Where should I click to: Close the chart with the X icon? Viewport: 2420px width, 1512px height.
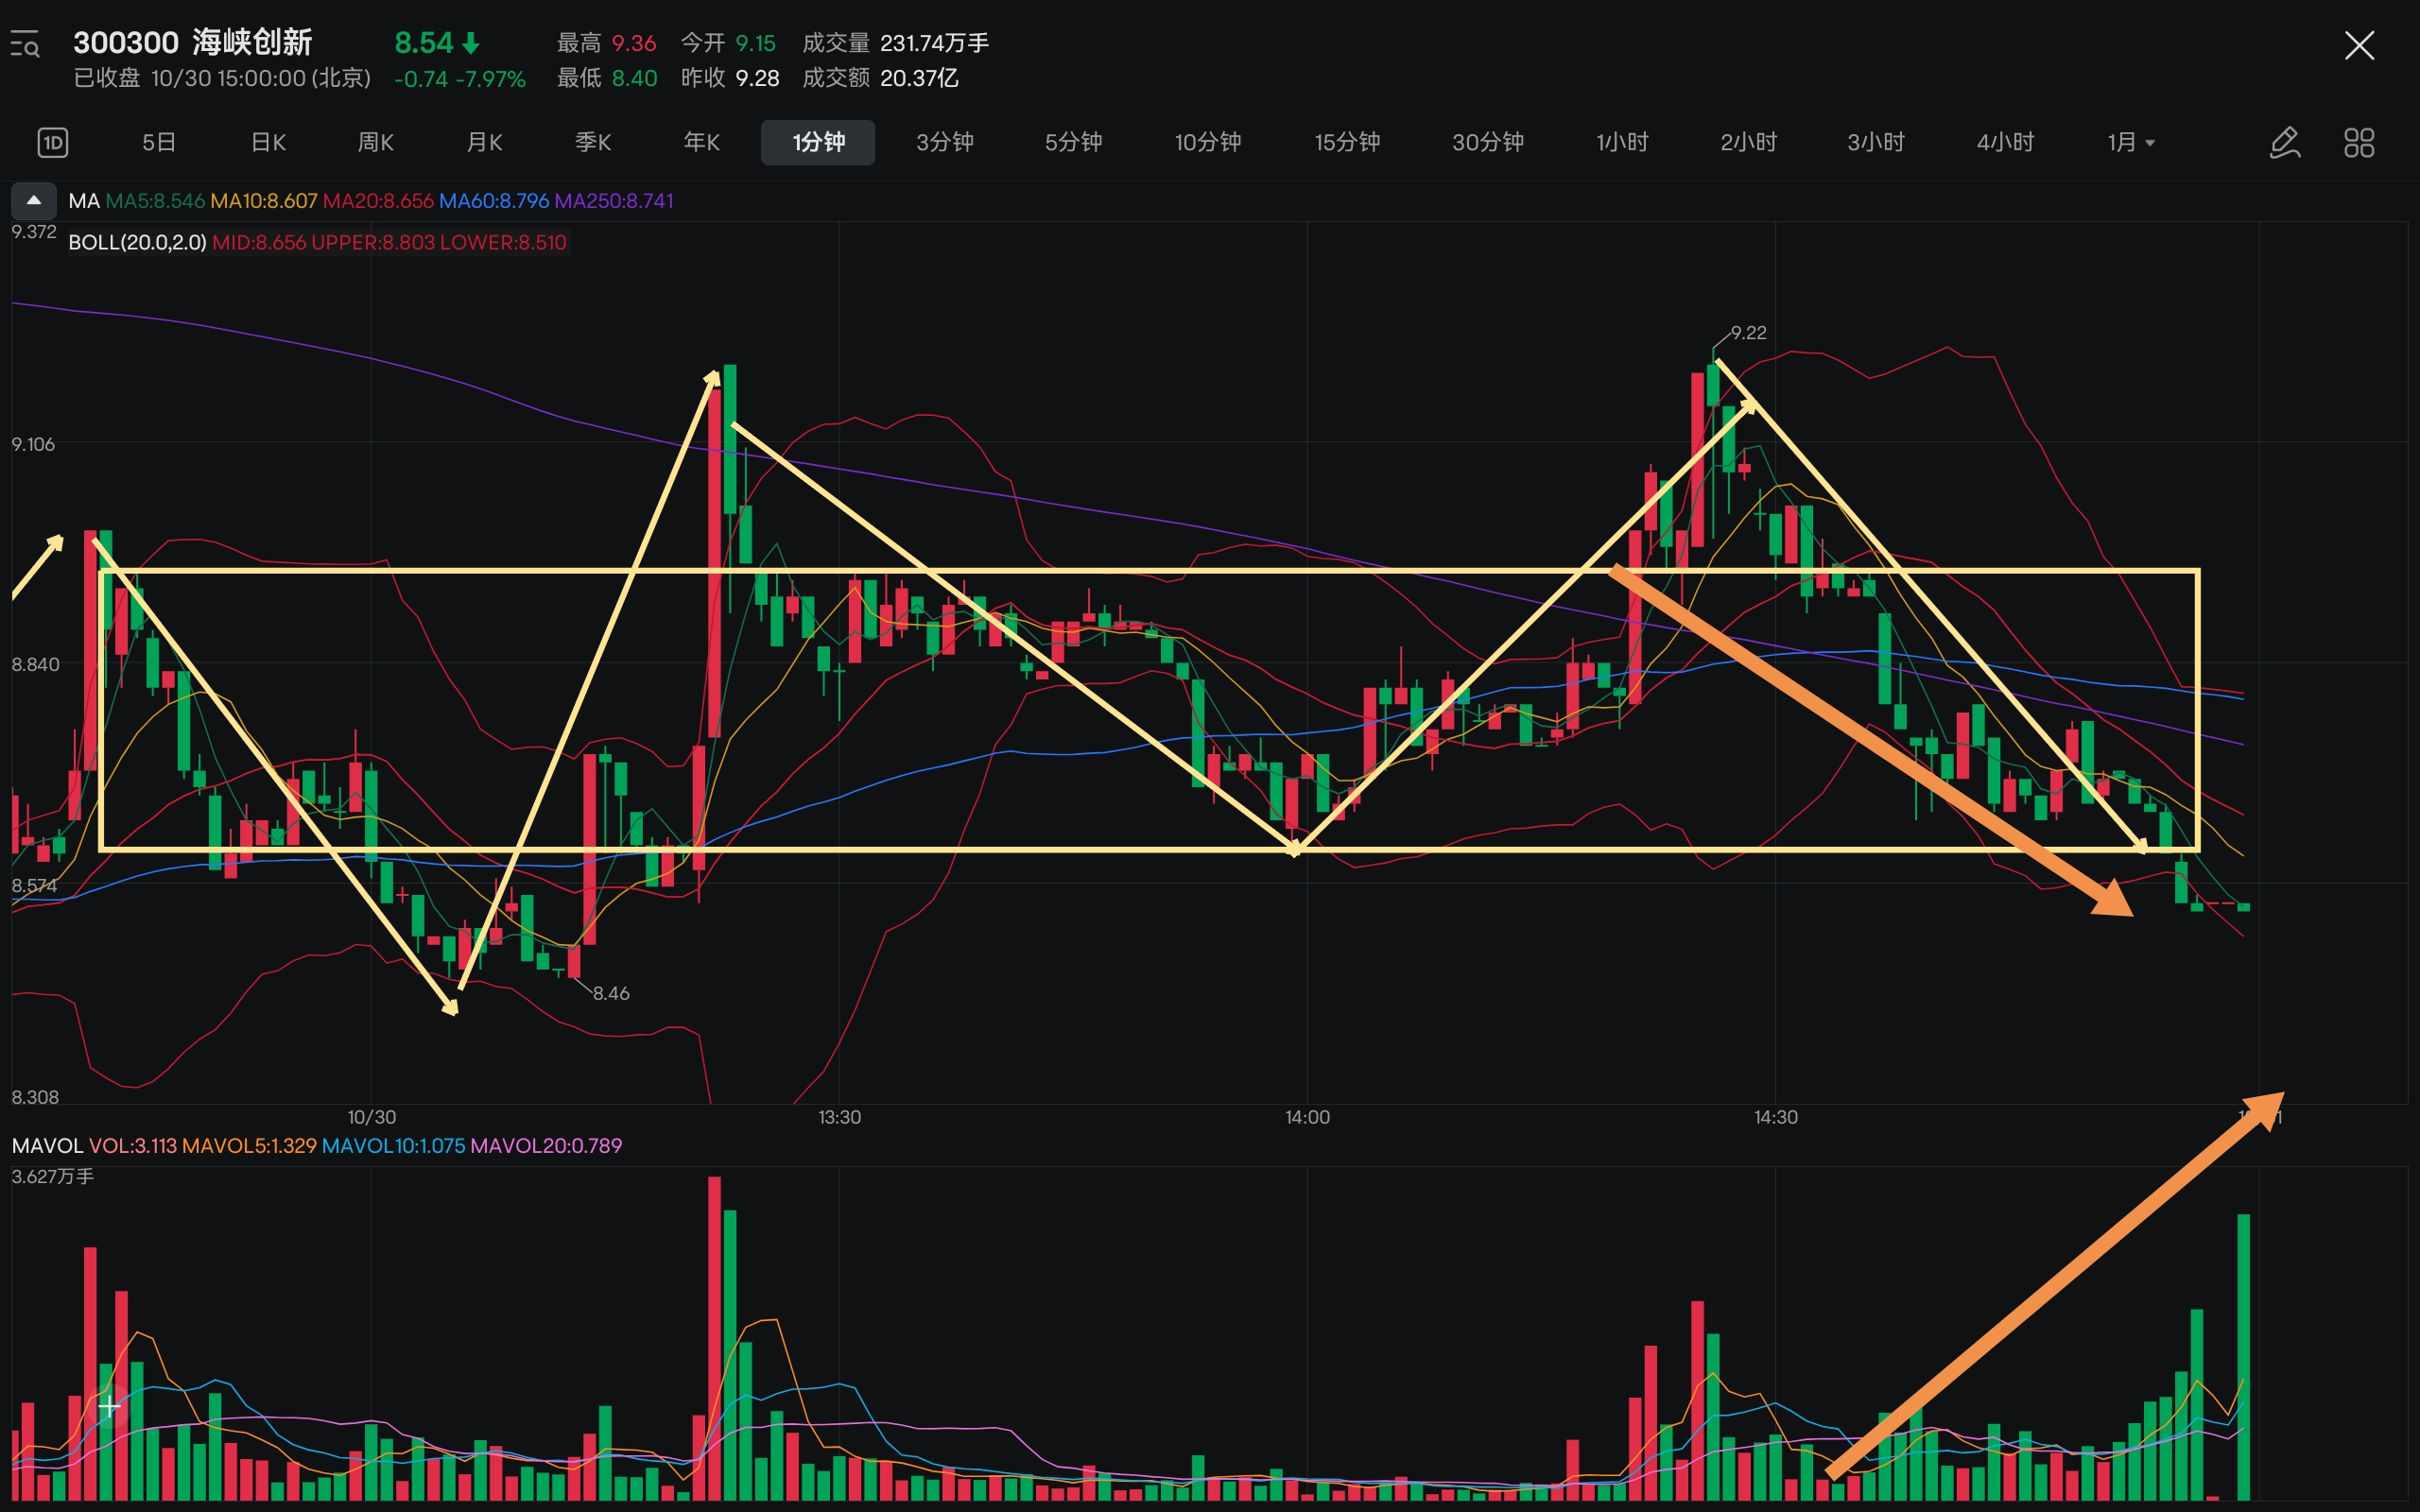[x=2359, y=45]
